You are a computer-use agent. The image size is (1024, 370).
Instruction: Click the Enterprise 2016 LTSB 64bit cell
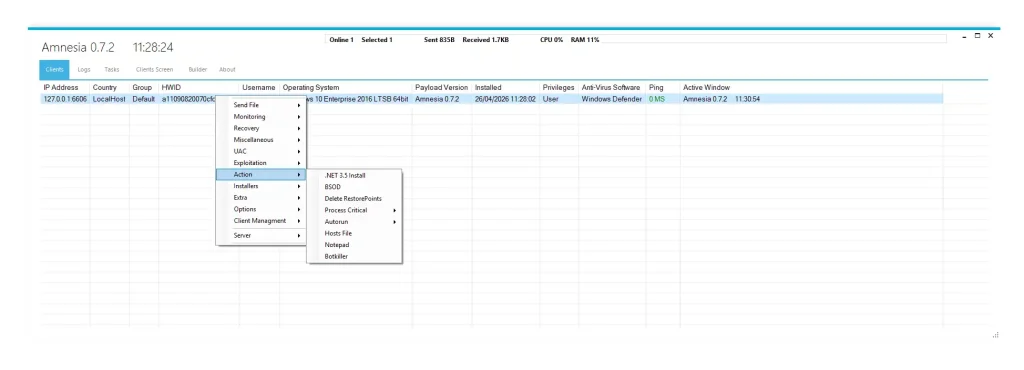(359, 99)
